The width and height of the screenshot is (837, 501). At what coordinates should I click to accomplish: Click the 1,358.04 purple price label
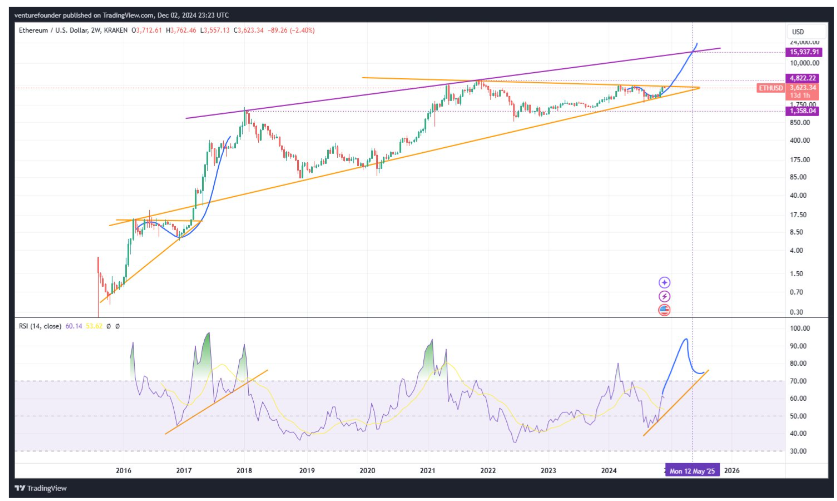pos(803,111)
